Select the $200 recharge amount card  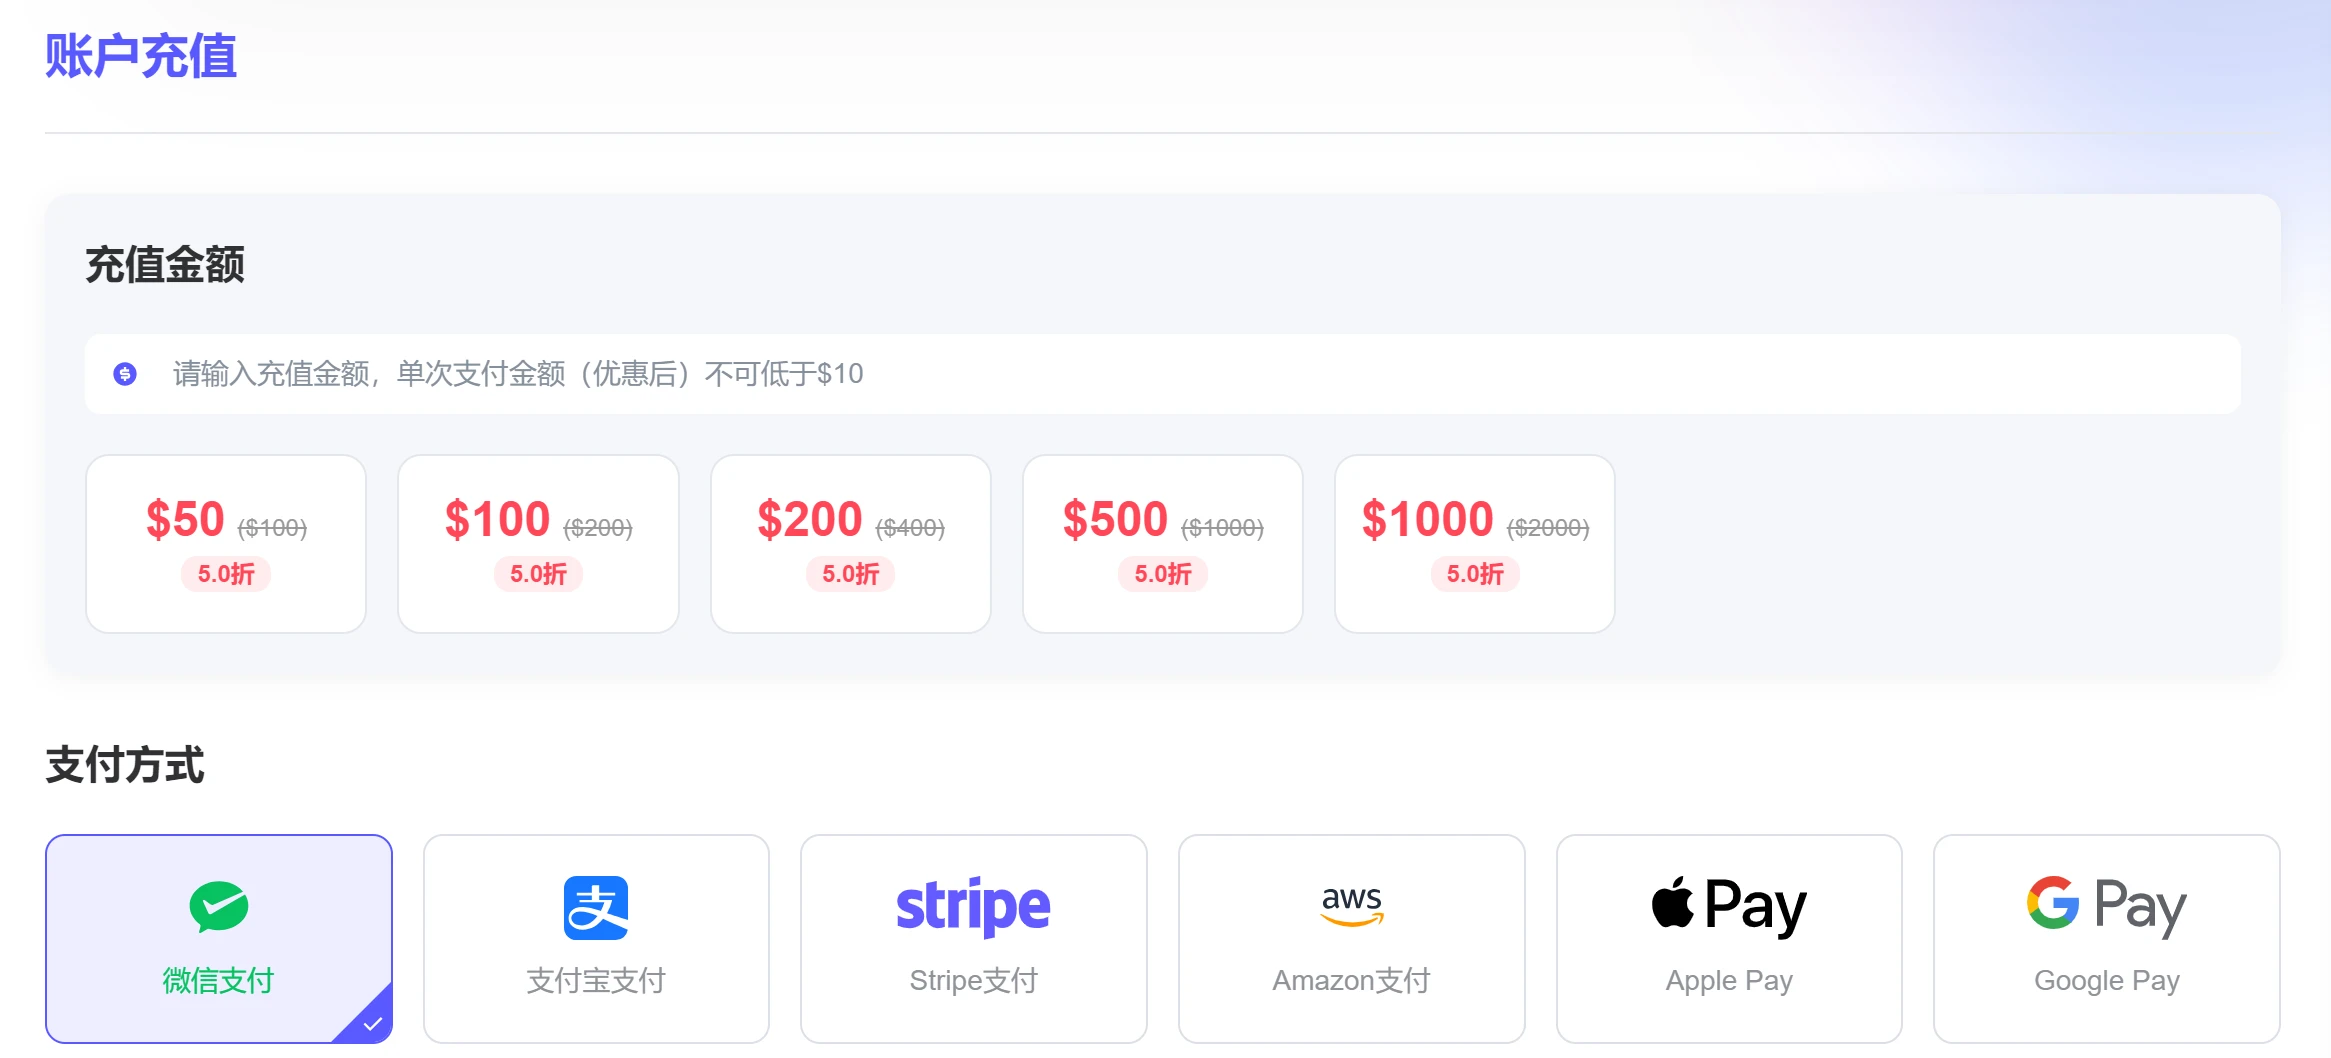pos(851,544)
